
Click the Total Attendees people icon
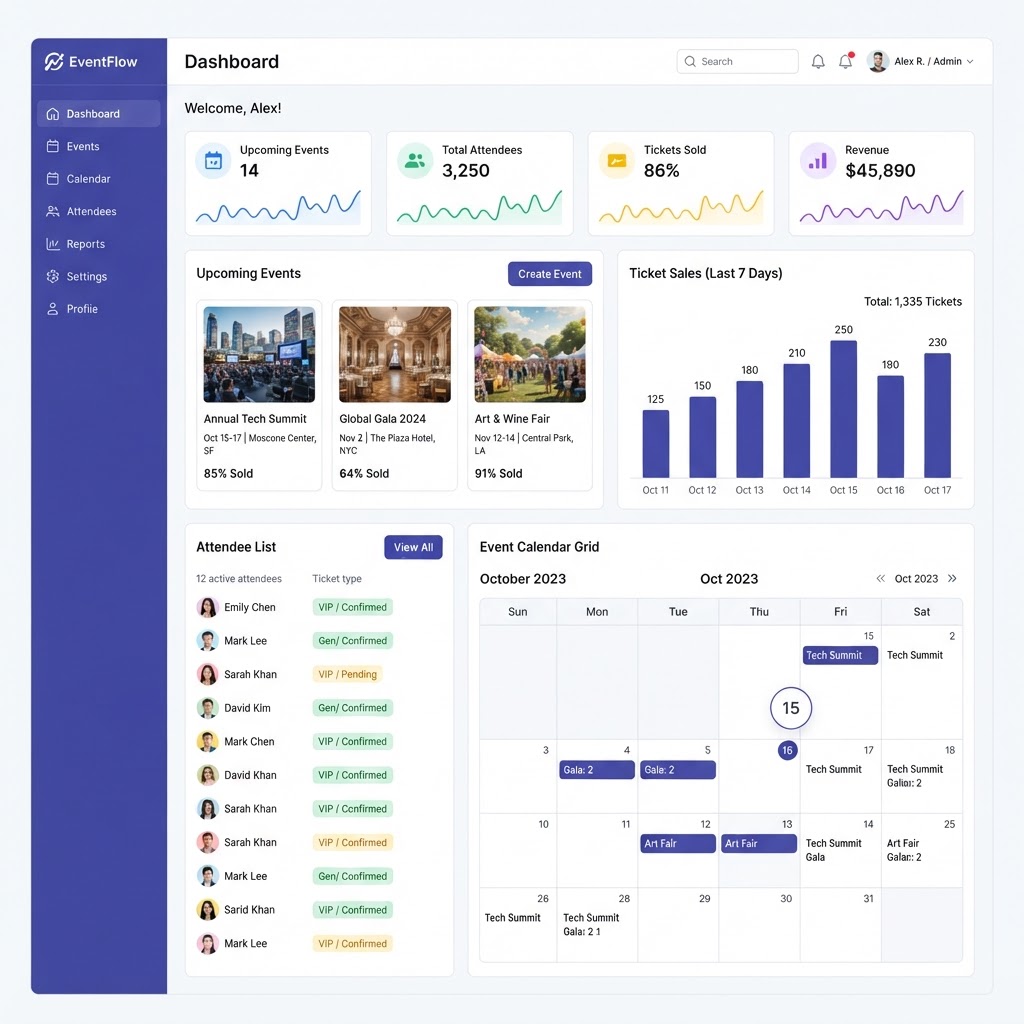(x=415, y=160)
